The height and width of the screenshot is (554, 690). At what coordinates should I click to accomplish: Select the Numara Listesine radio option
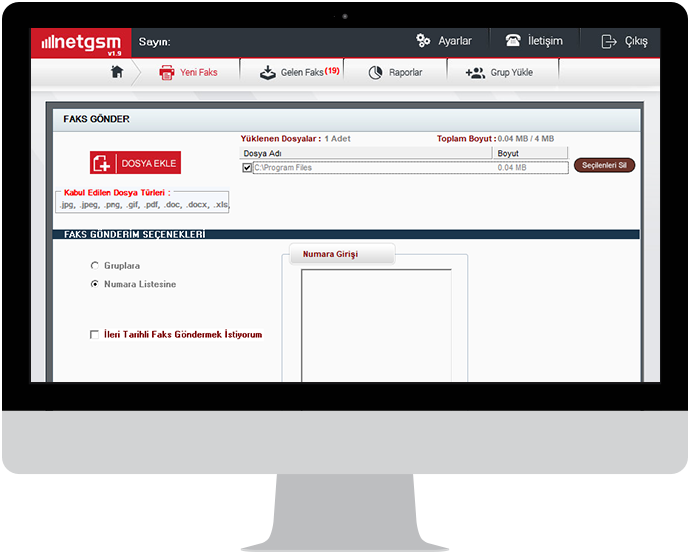(x=95, y=284)
